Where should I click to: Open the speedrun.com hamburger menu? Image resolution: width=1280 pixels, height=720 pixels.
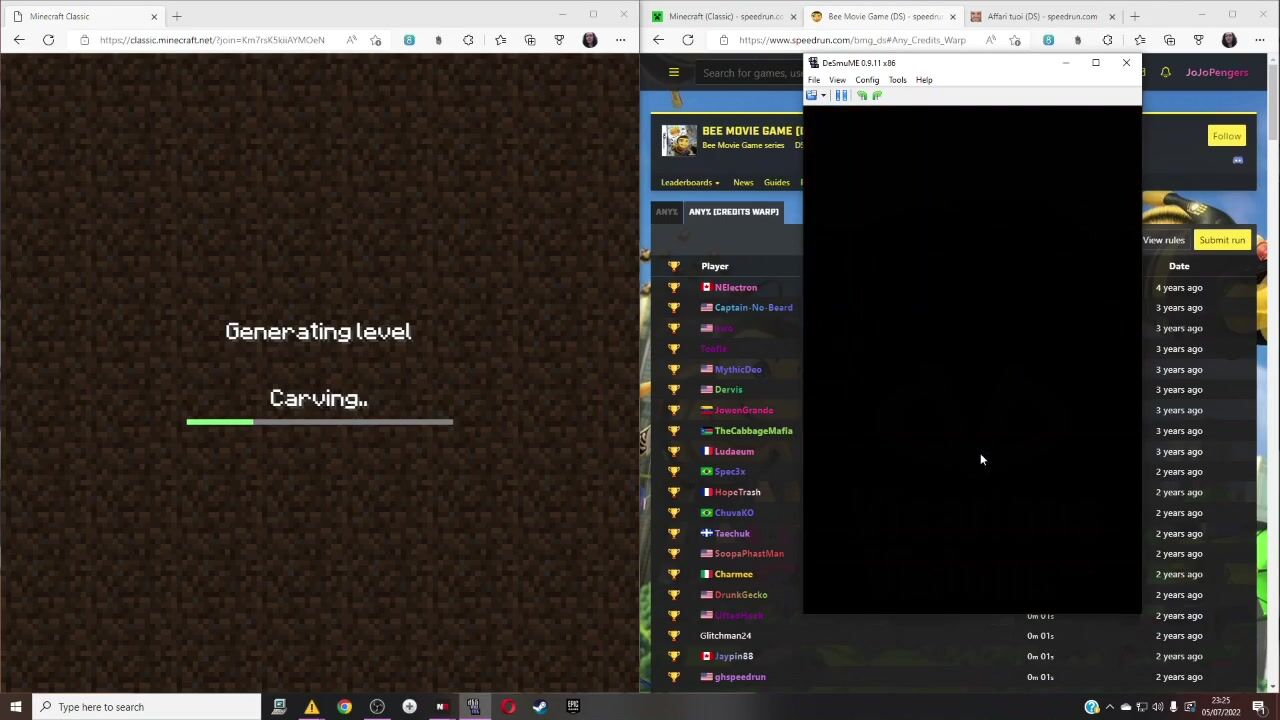pyautogui.click(x=674, y=72)
